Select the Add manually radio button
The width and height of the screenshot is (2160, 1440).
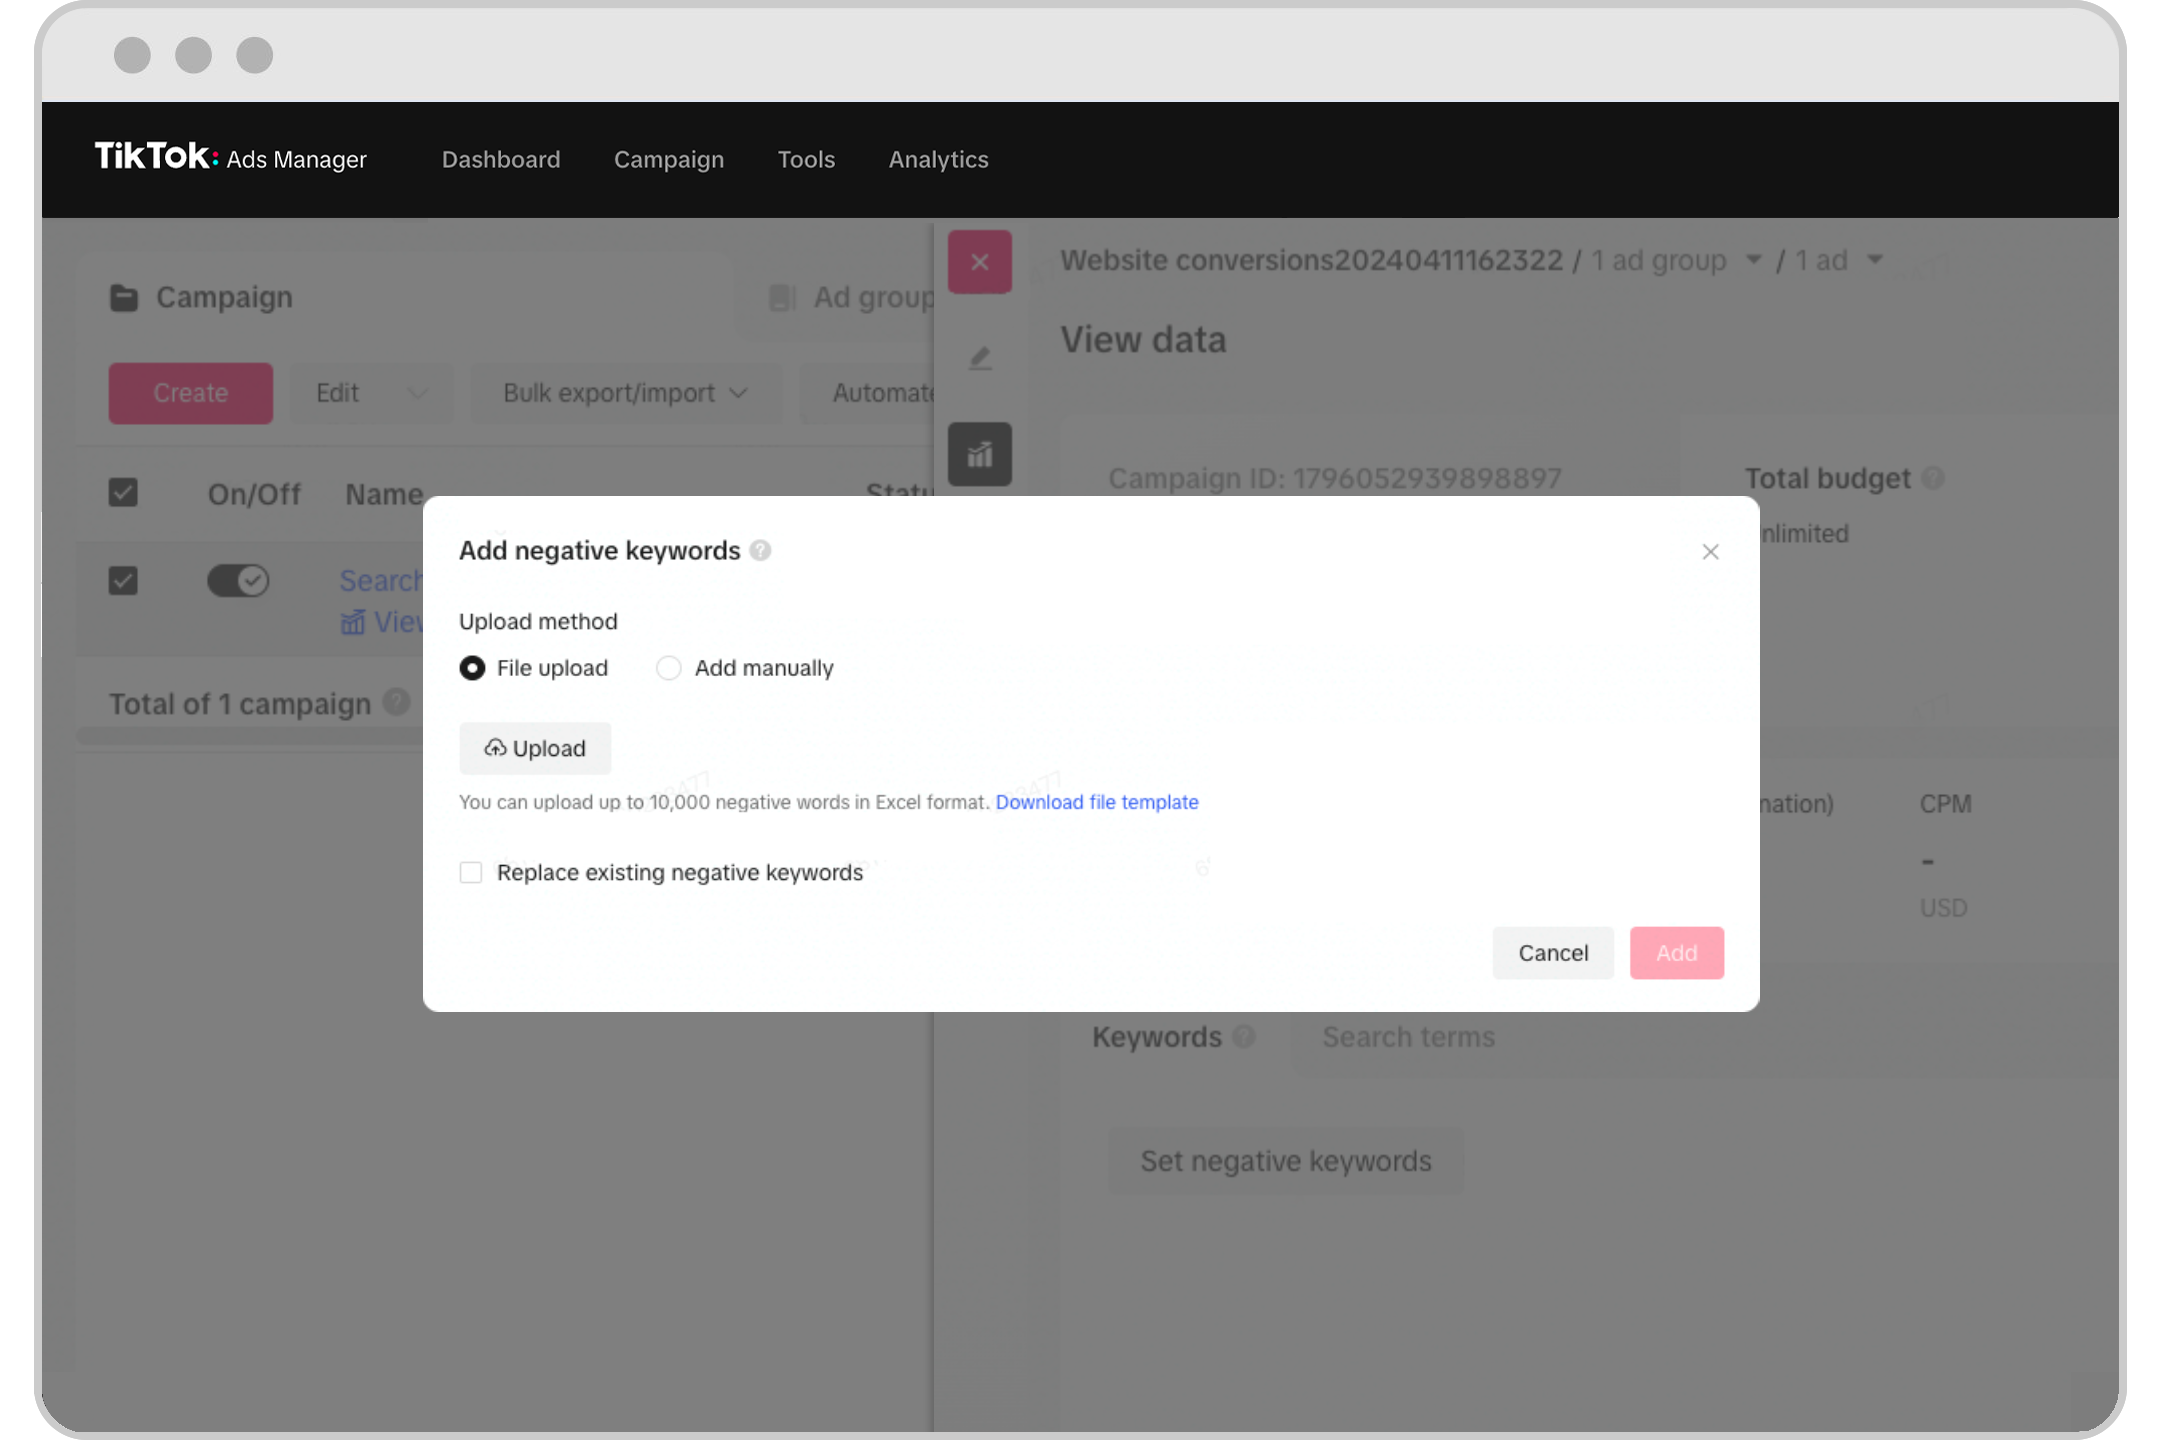[x=669, y=667]
